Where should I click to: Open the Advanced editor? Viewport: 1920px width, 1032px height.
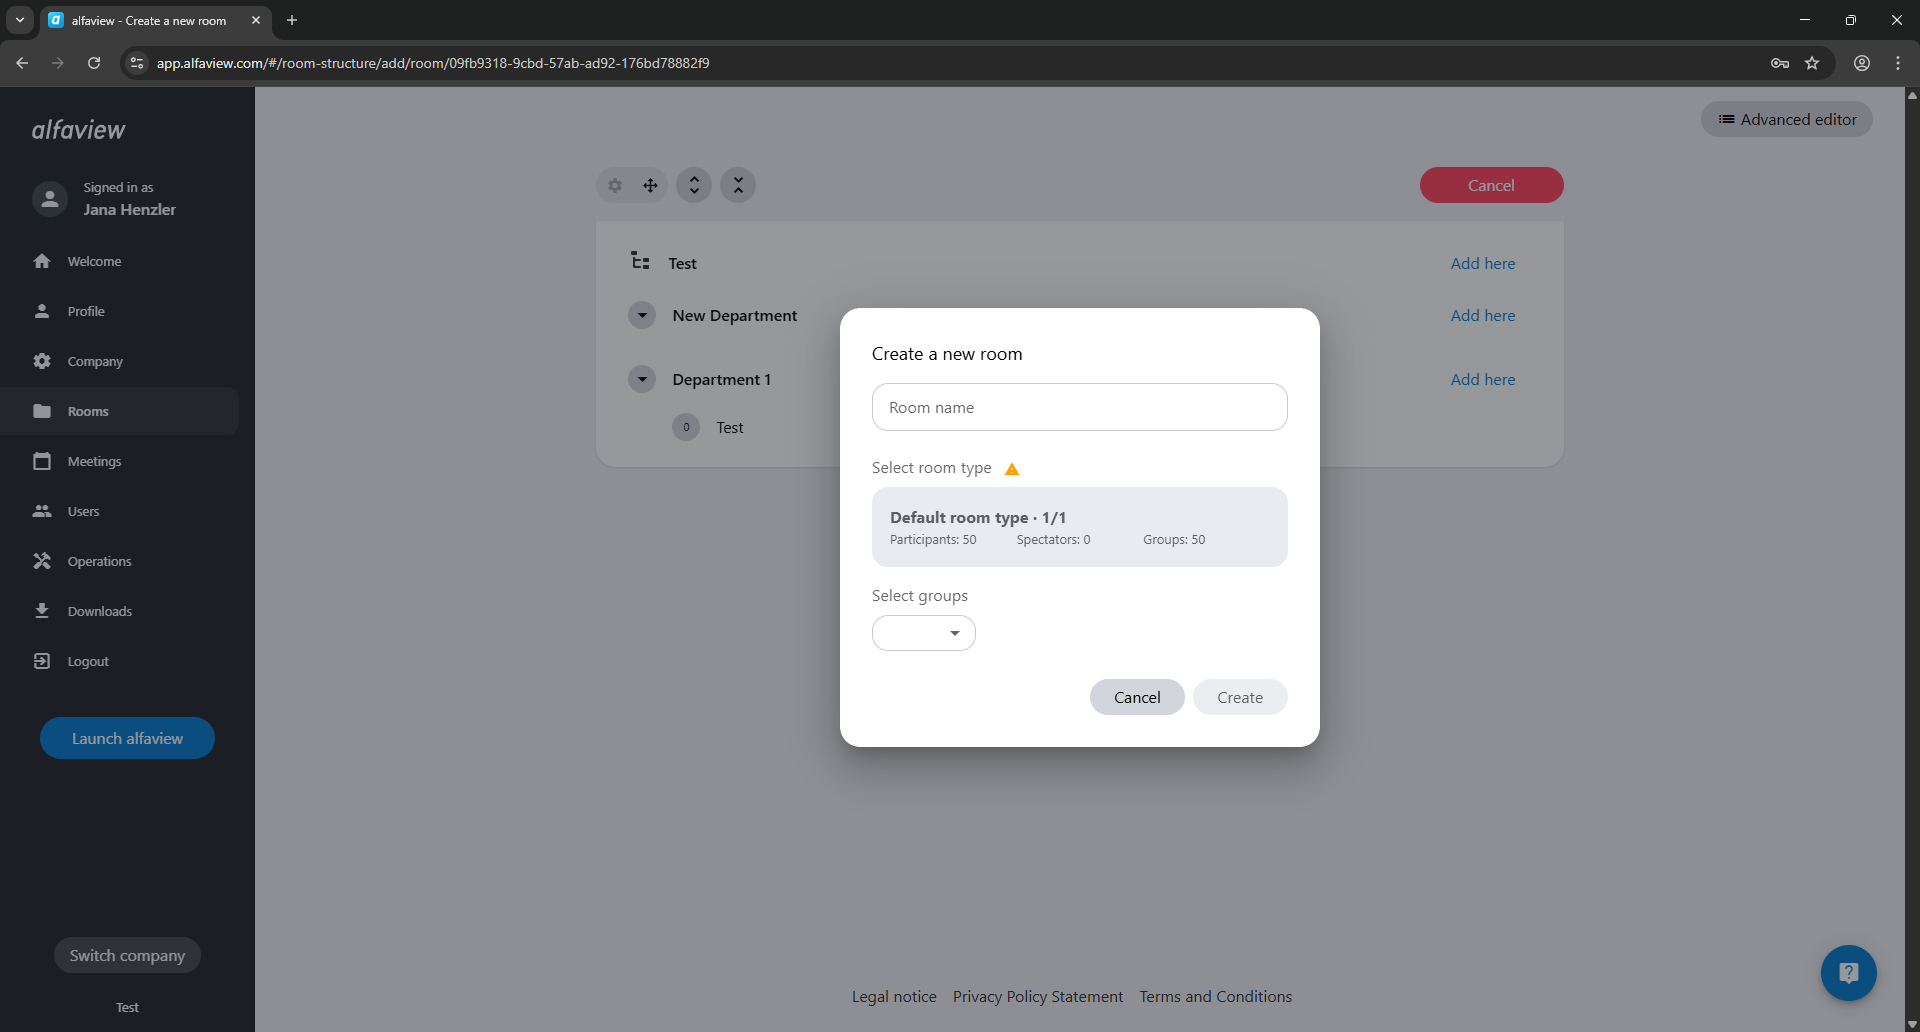click(1787, 120)
